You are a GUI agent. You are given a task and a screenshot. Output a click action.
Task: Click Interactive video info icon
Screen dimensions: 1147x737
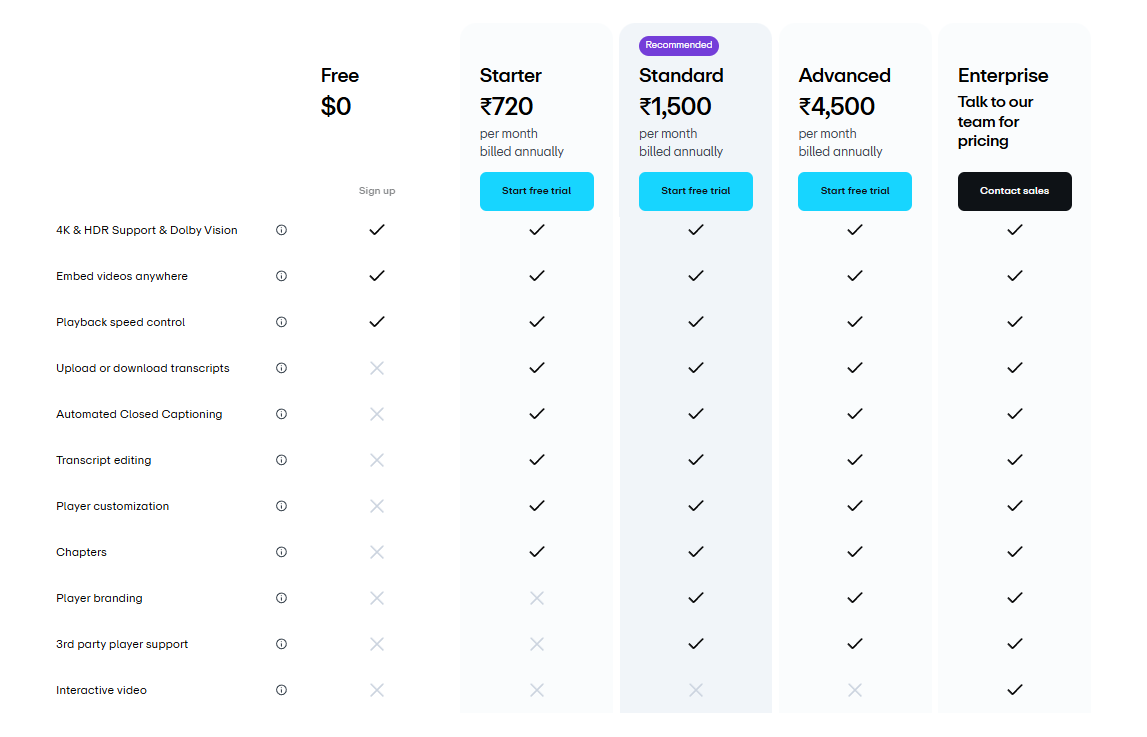pos(281,691)
